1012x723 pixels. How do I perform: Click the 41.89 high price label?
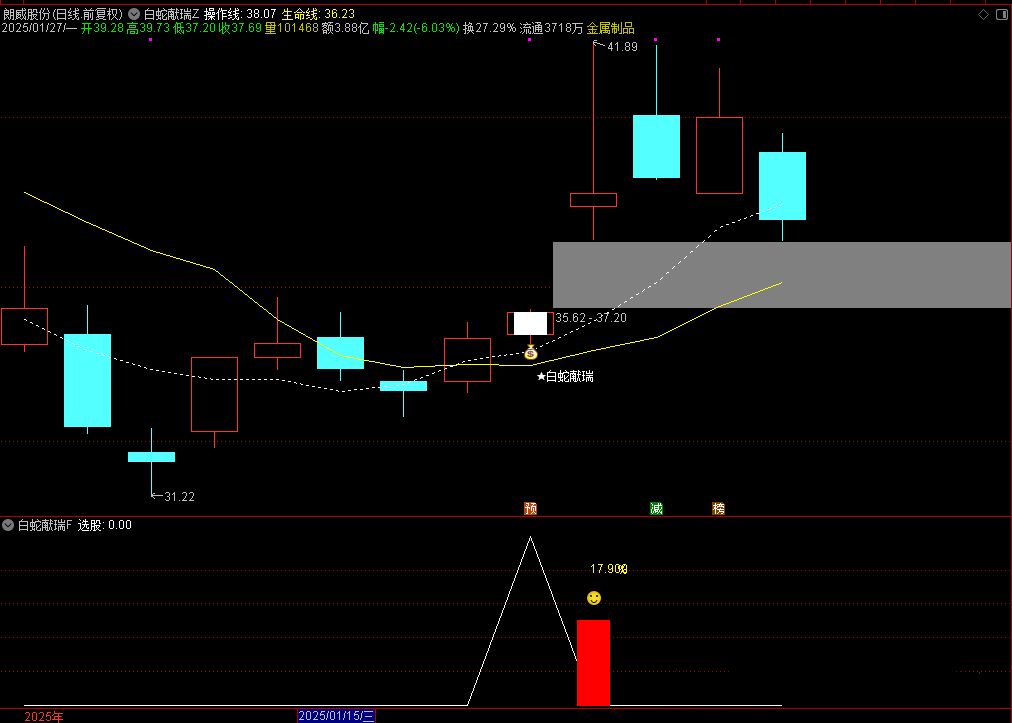tap(622, 47)
